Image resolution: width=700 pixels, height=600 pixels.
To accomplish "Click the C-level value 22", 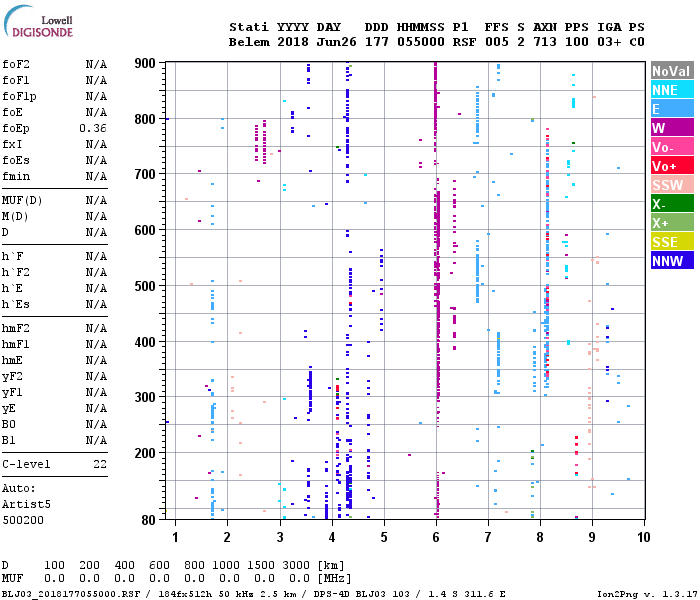I will [100, 464].
